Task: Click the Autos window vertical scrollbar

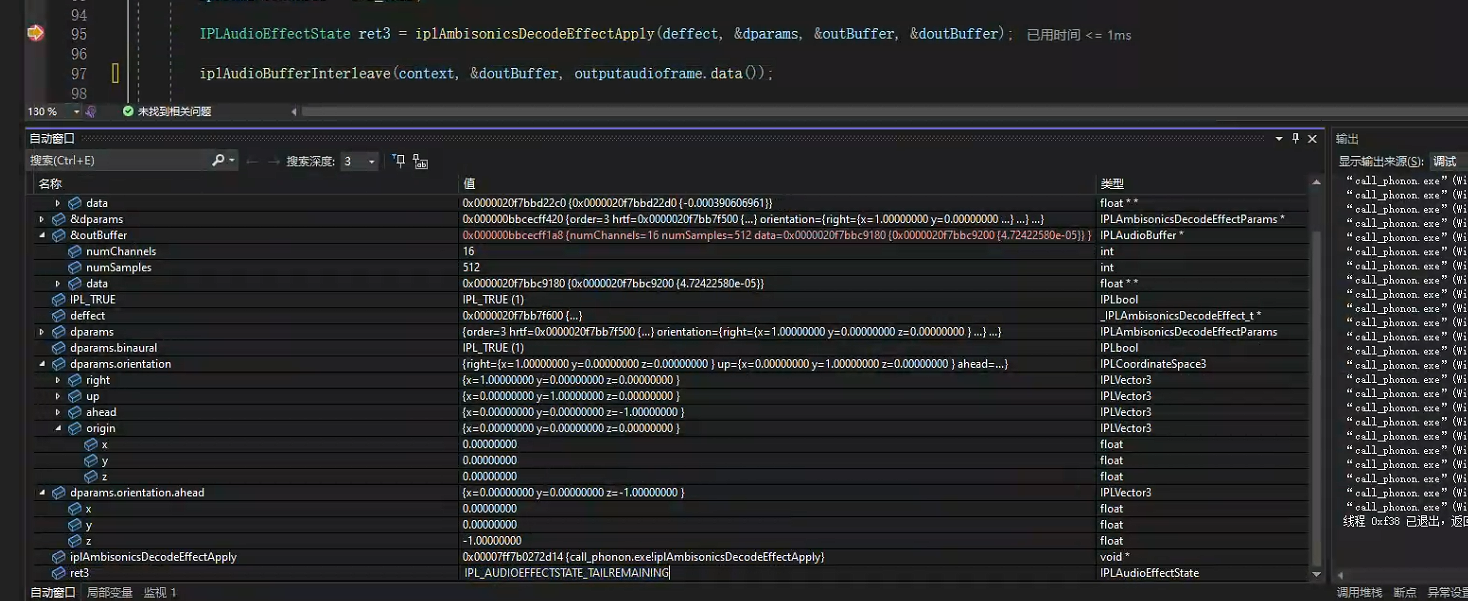Action: [x=1318, y=380]
